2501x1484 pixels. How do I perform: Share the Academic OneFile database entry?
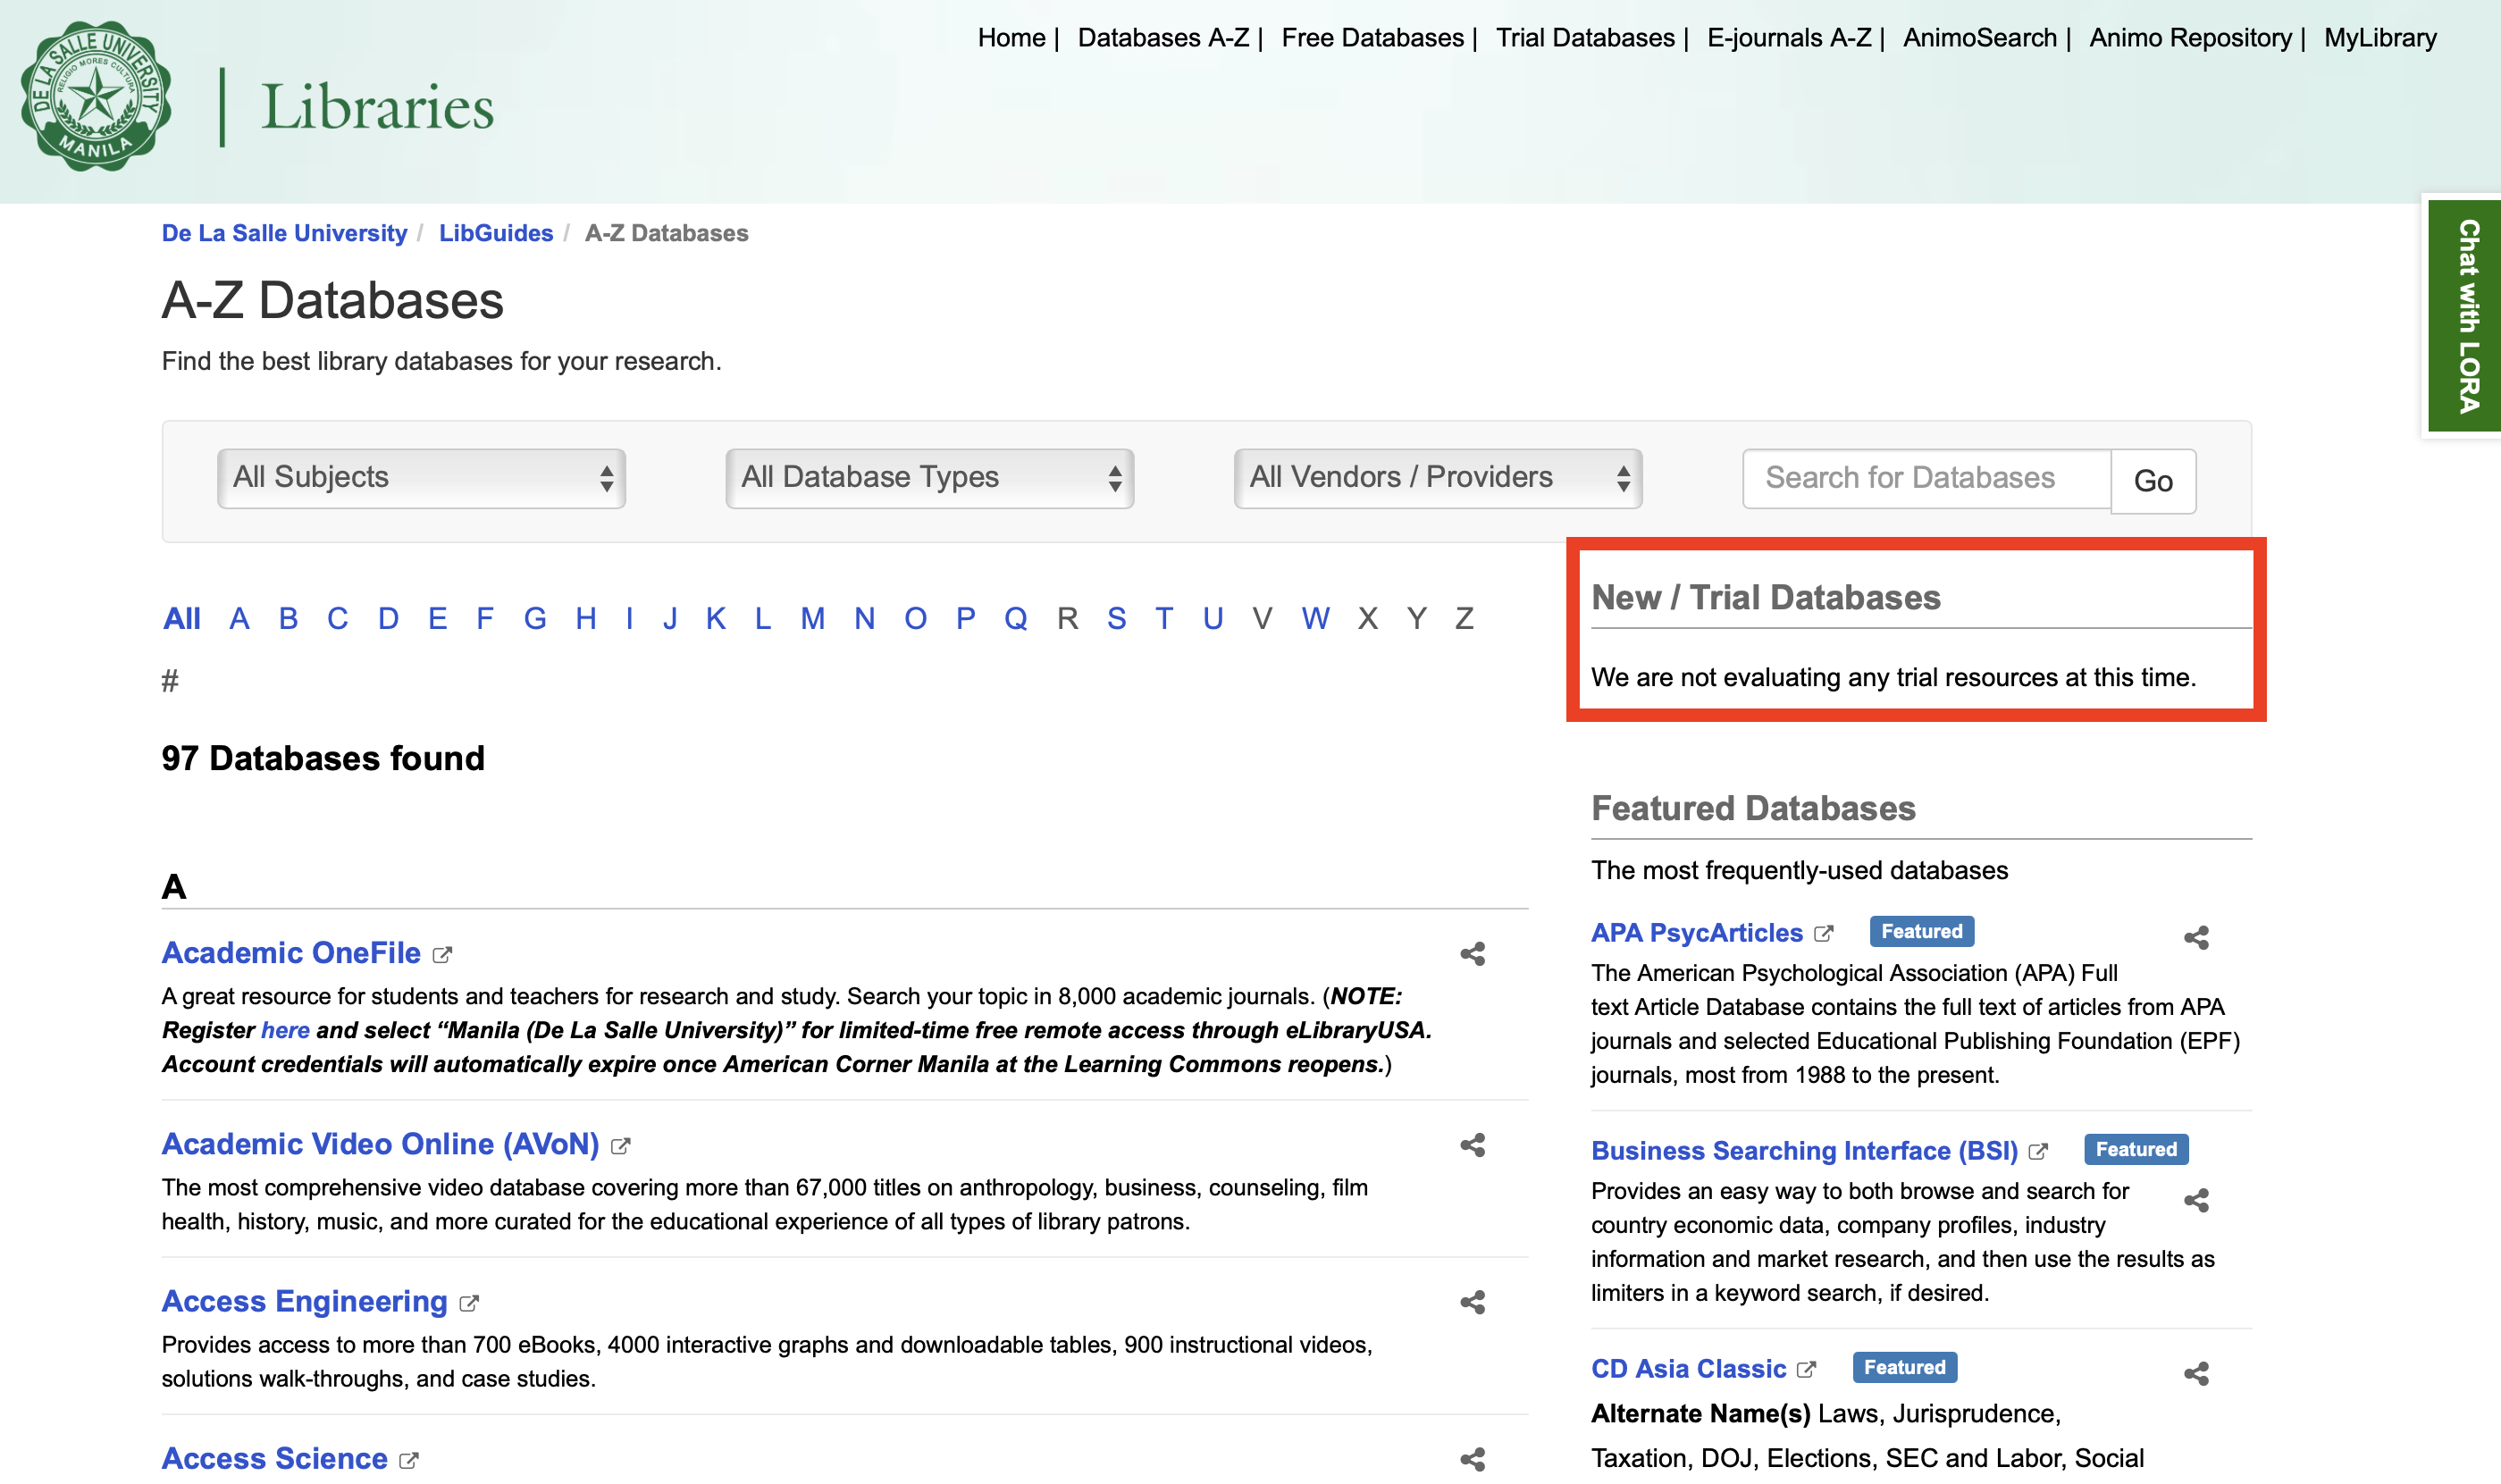tap(1472, 954)
